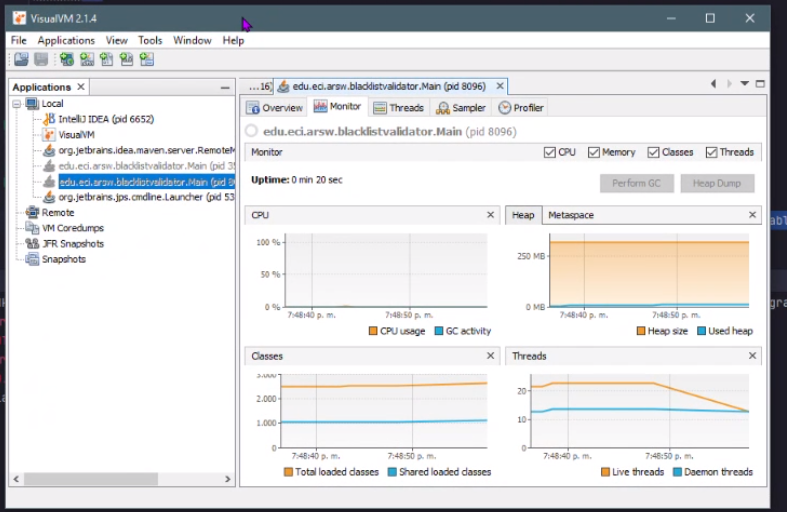Click the Local computer icon

[33, 103]
